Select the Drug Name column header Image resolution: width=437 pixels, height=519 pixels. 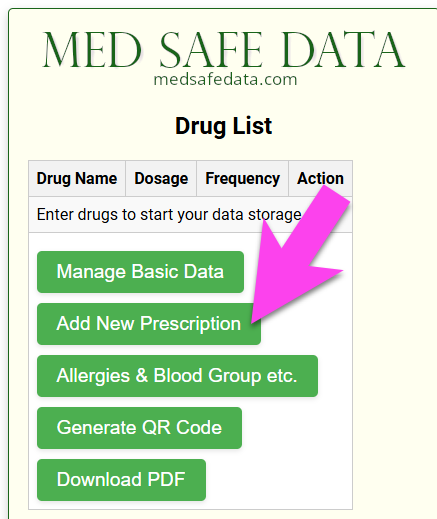tap(77, 178)
